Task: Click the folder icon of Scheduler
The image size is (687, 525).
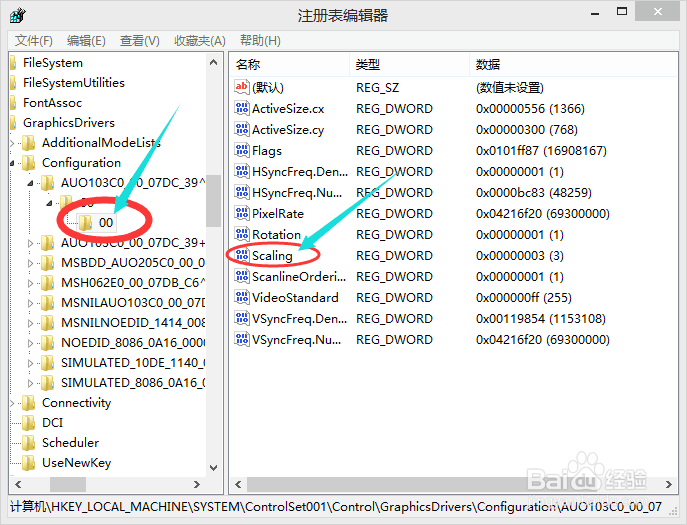Action: [x=28, y=443]
